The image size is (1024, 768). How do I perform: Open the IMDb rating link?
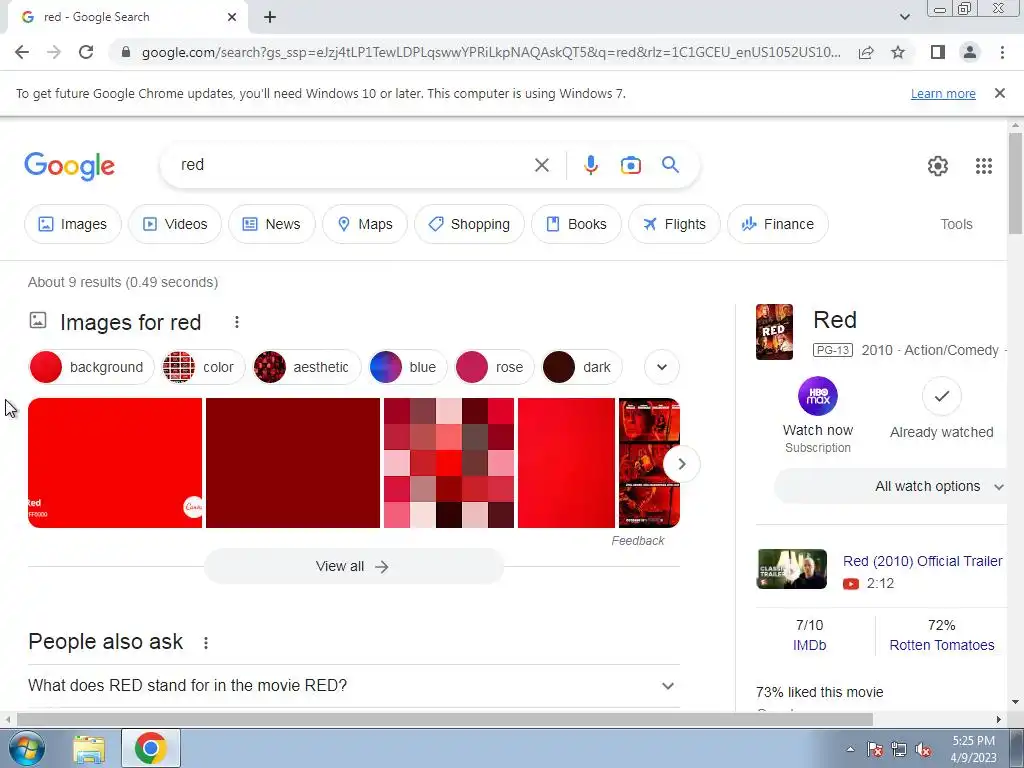click(x=809, y=645)
